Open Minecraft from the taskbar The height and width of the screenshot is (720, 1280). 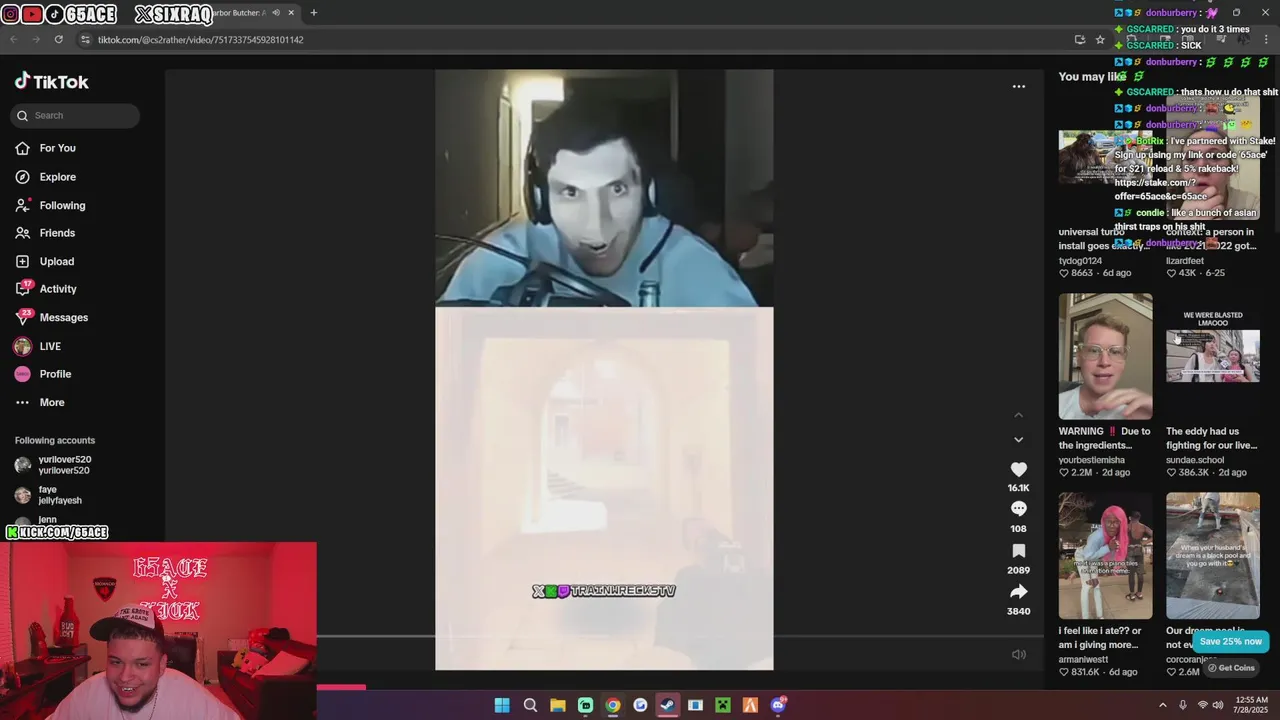(723, 705)
